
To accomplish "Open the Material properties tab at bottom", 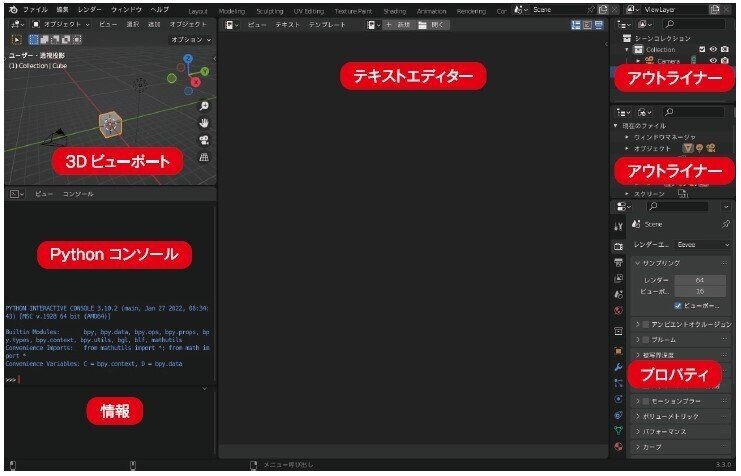I will point(618,446).
